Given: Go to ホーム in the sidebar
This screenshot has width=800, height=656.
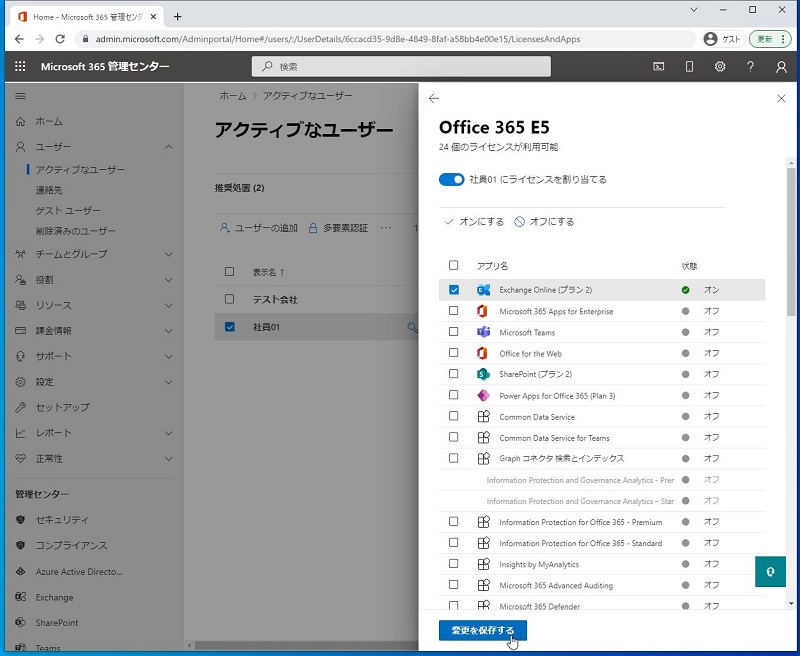Looking at the screenshot, I should 49,121.
